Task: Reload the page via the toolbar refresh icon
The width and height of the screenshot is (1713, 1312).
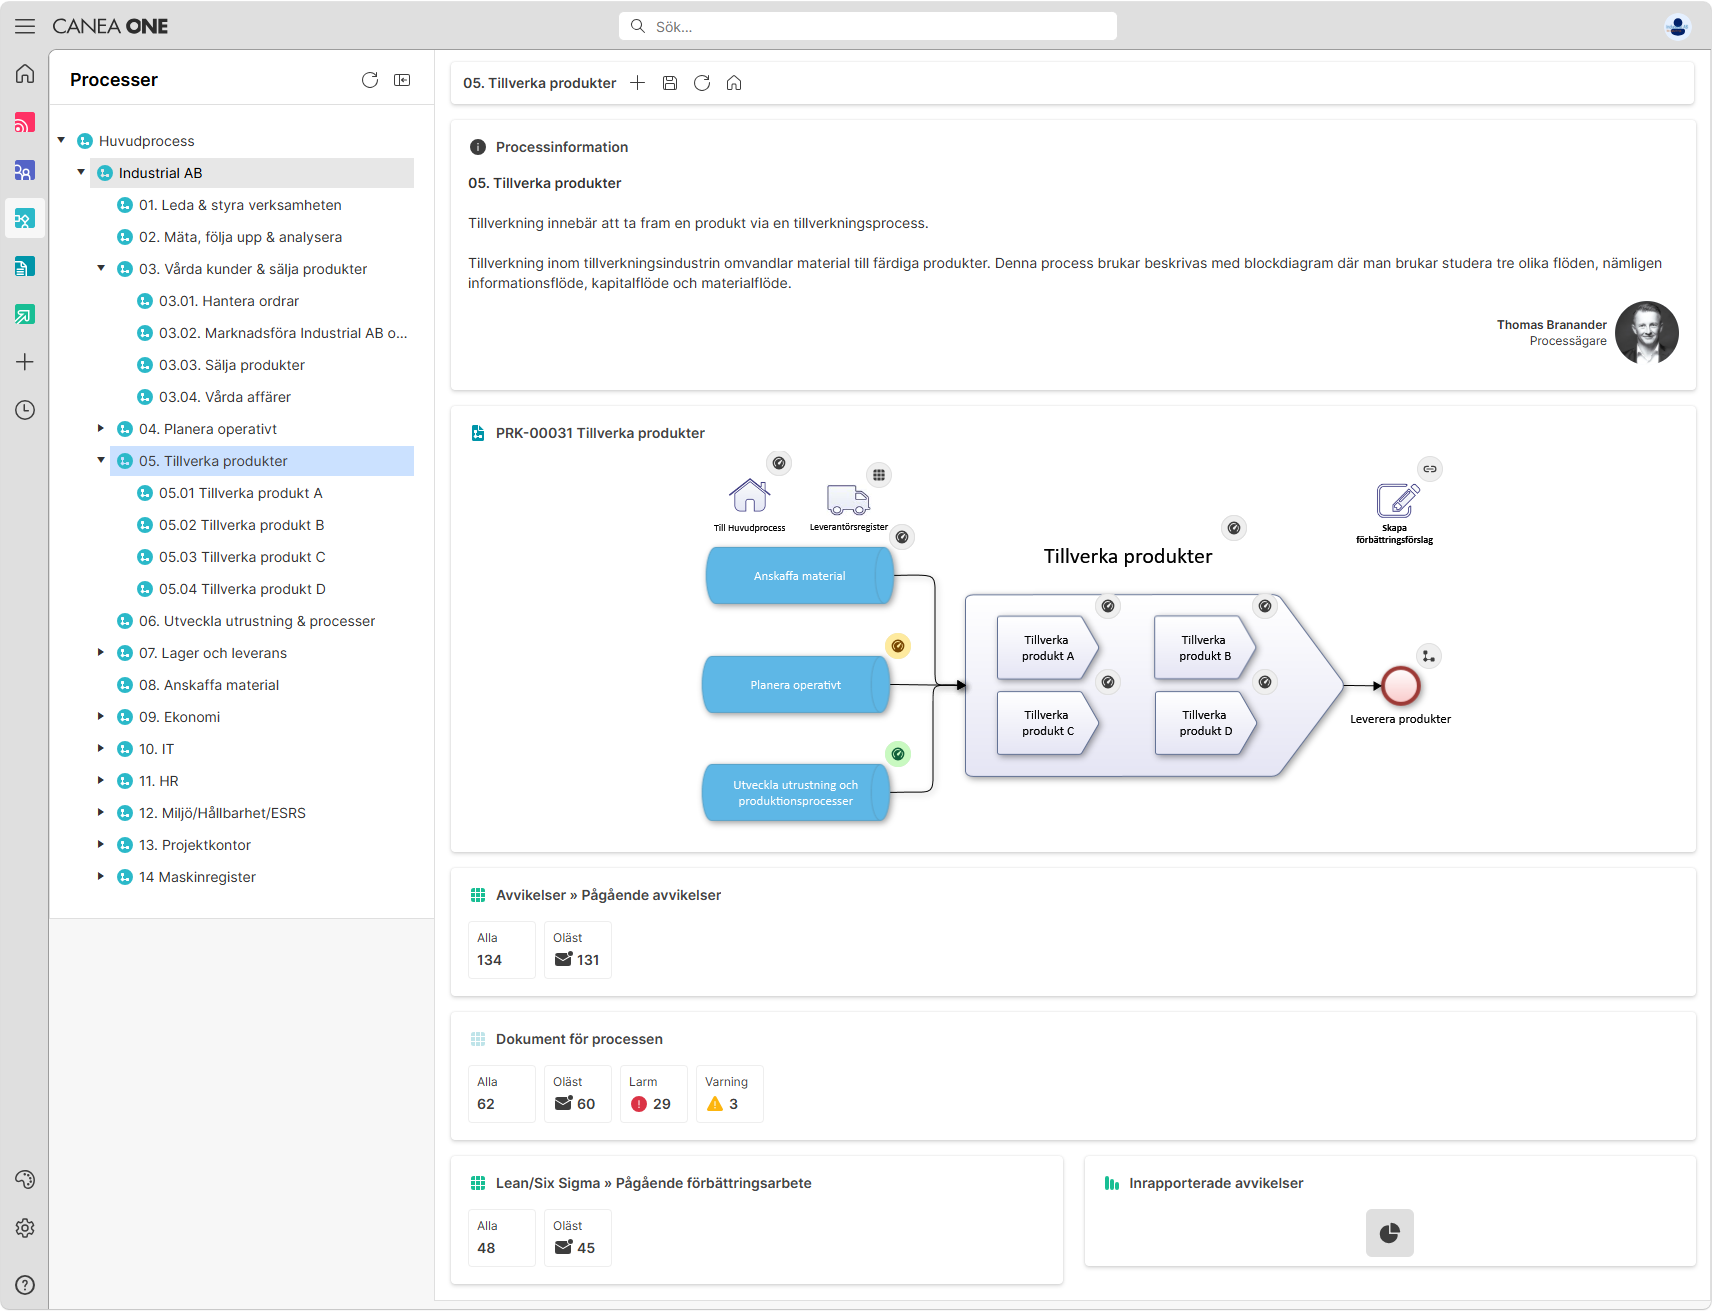Action: click(x=702, y=83)
